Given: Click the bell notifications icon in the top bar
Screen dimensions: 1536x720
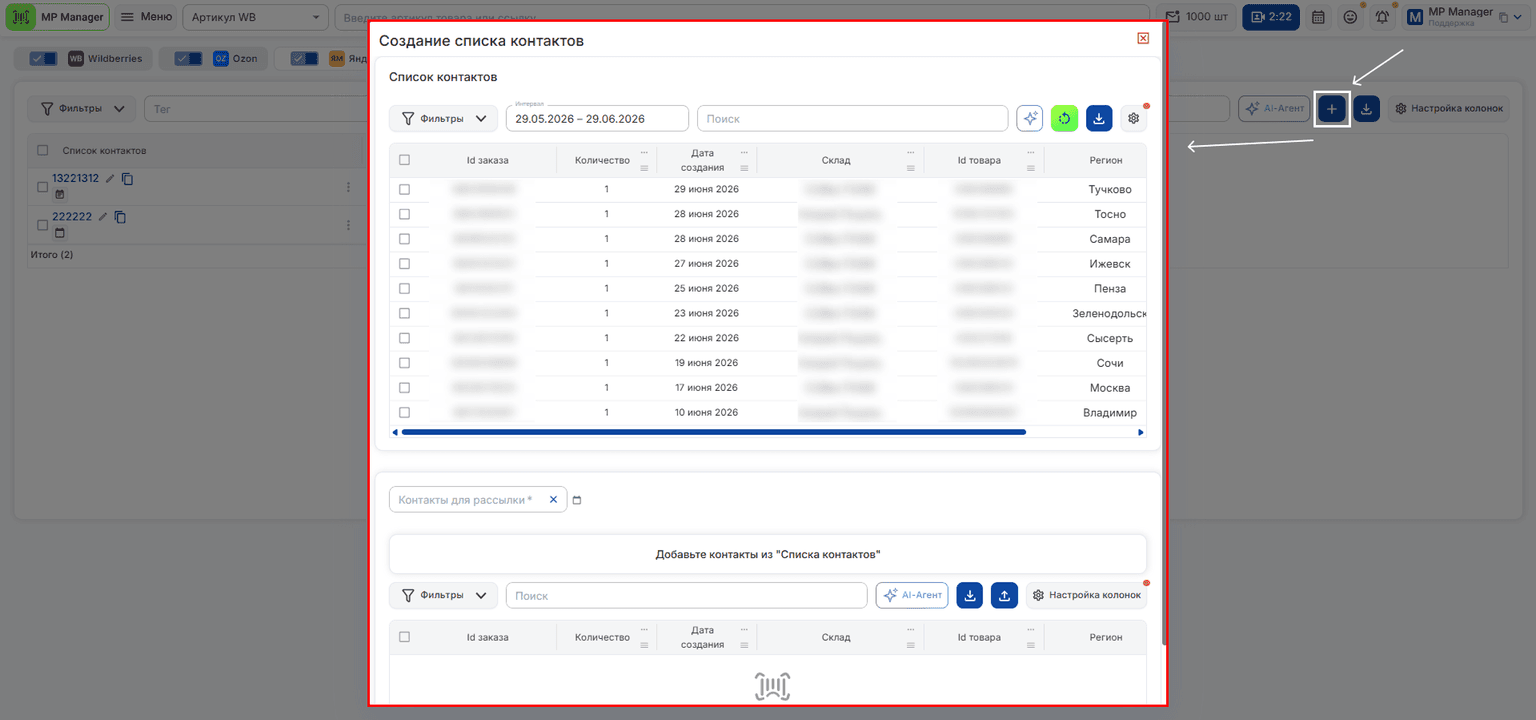Looking at the screenshot, I should click(1382, 17).
